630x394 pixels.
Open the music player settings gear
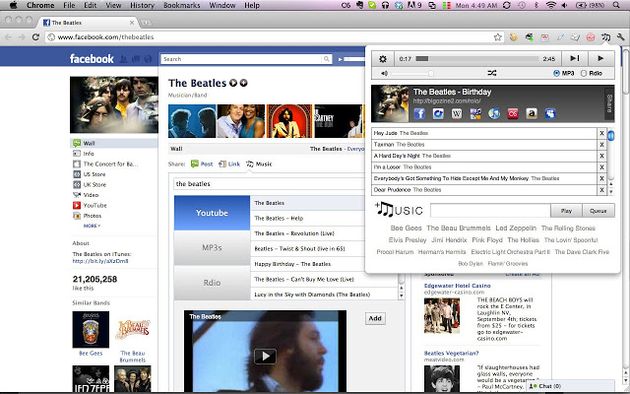pos(382,59)
